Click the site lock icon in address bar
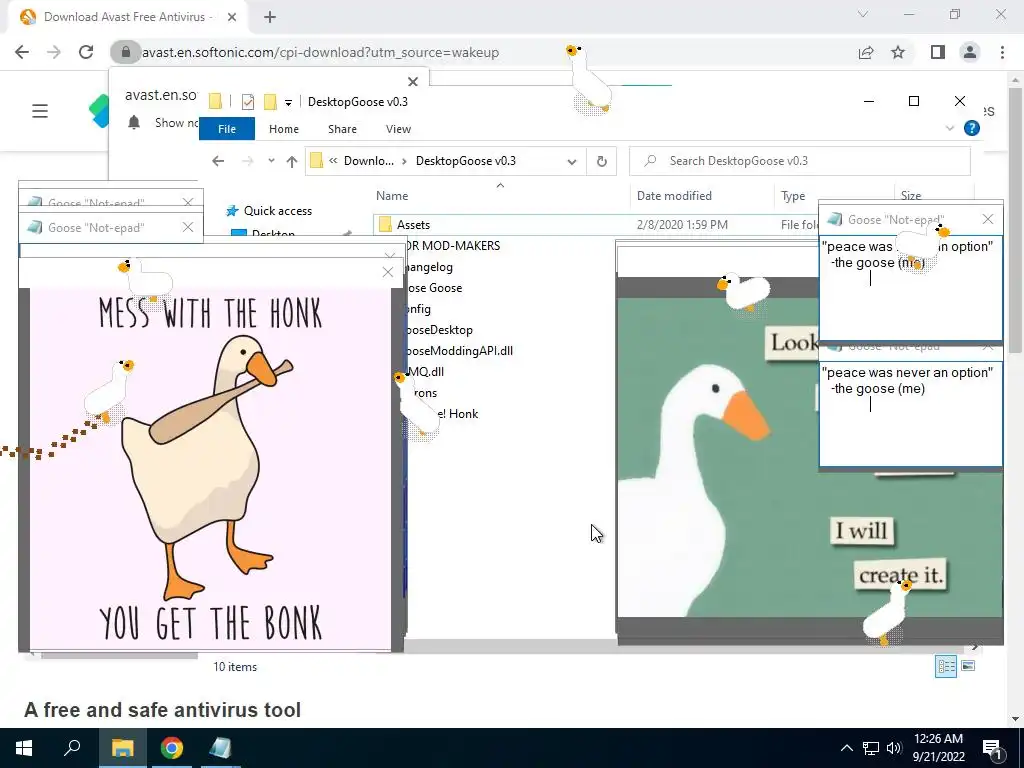 point(125,52)
